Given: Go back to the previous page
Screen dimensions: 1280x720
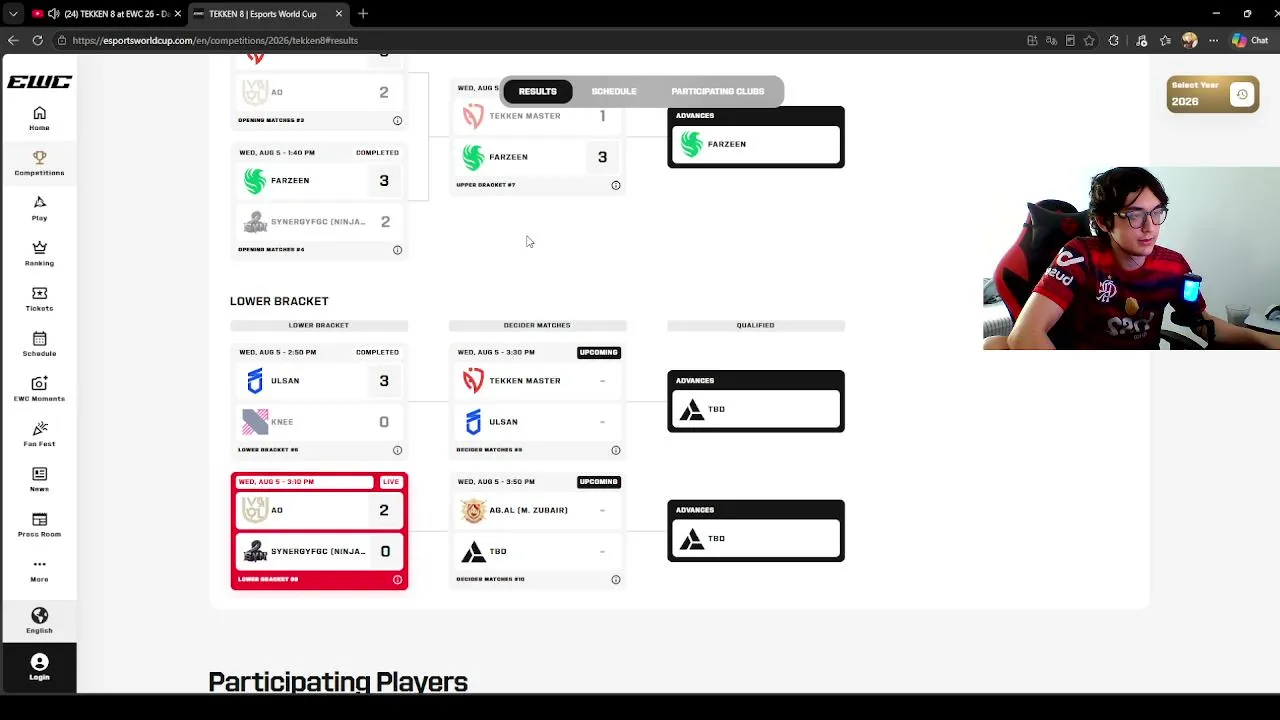Looking at the screenshot, I should (13, 40).
